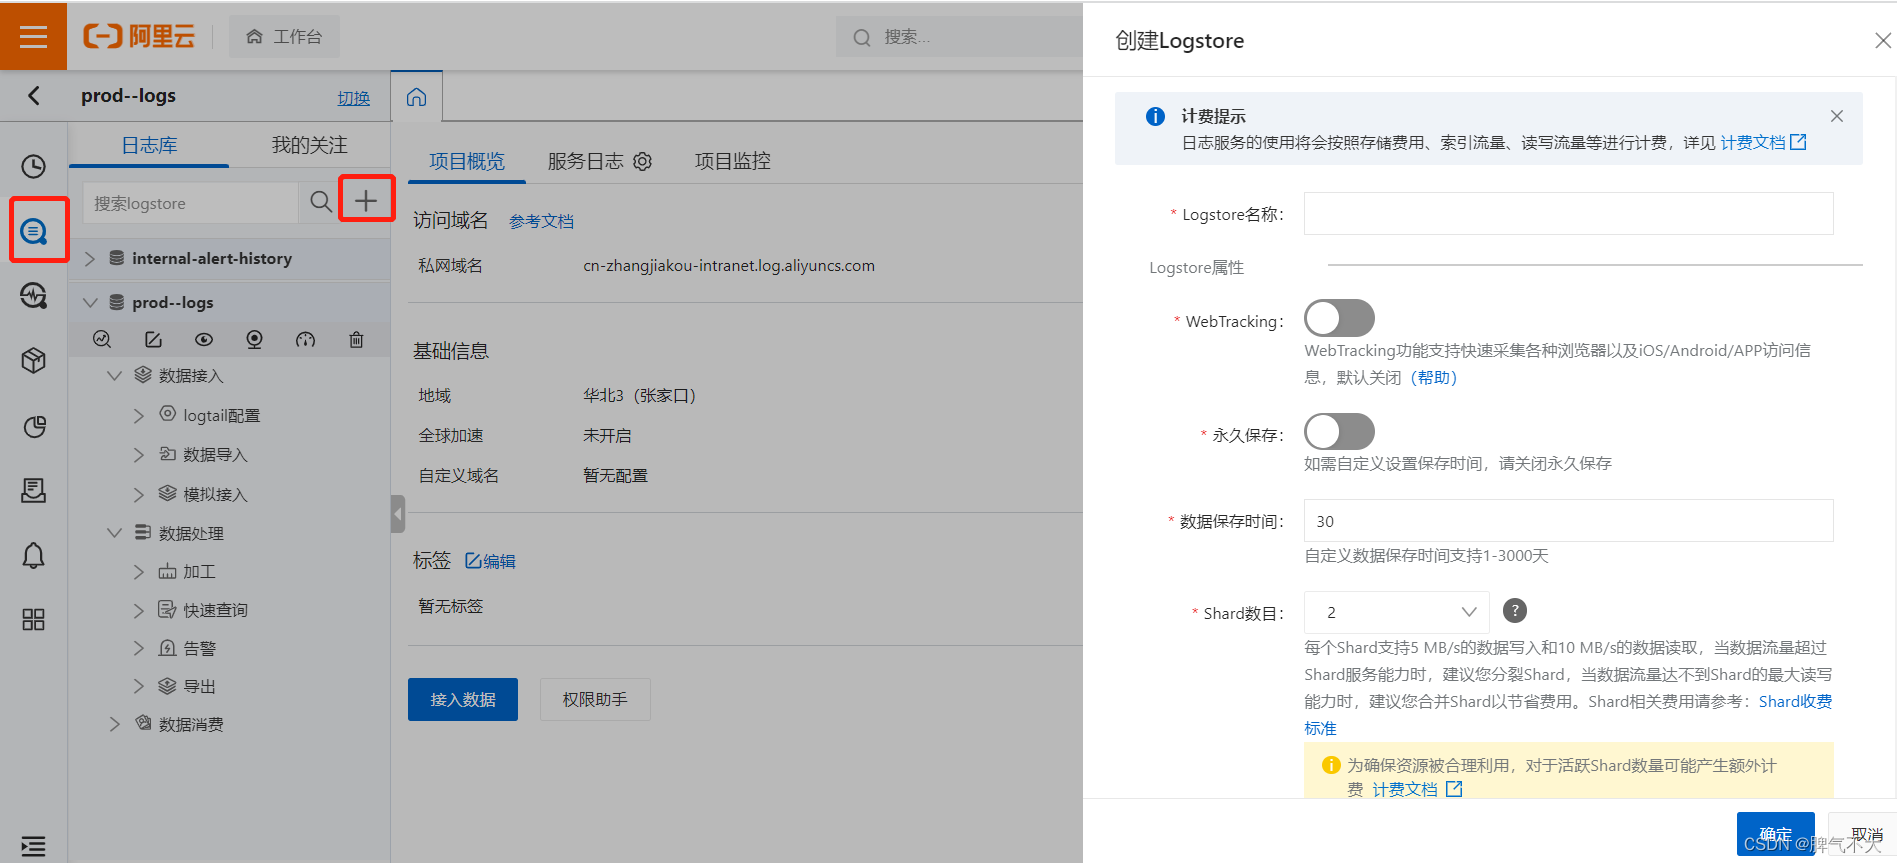This screenshot has width=1897, height=863.
Task: Focus the 数据保存时间 input field
Action: 1568,520
